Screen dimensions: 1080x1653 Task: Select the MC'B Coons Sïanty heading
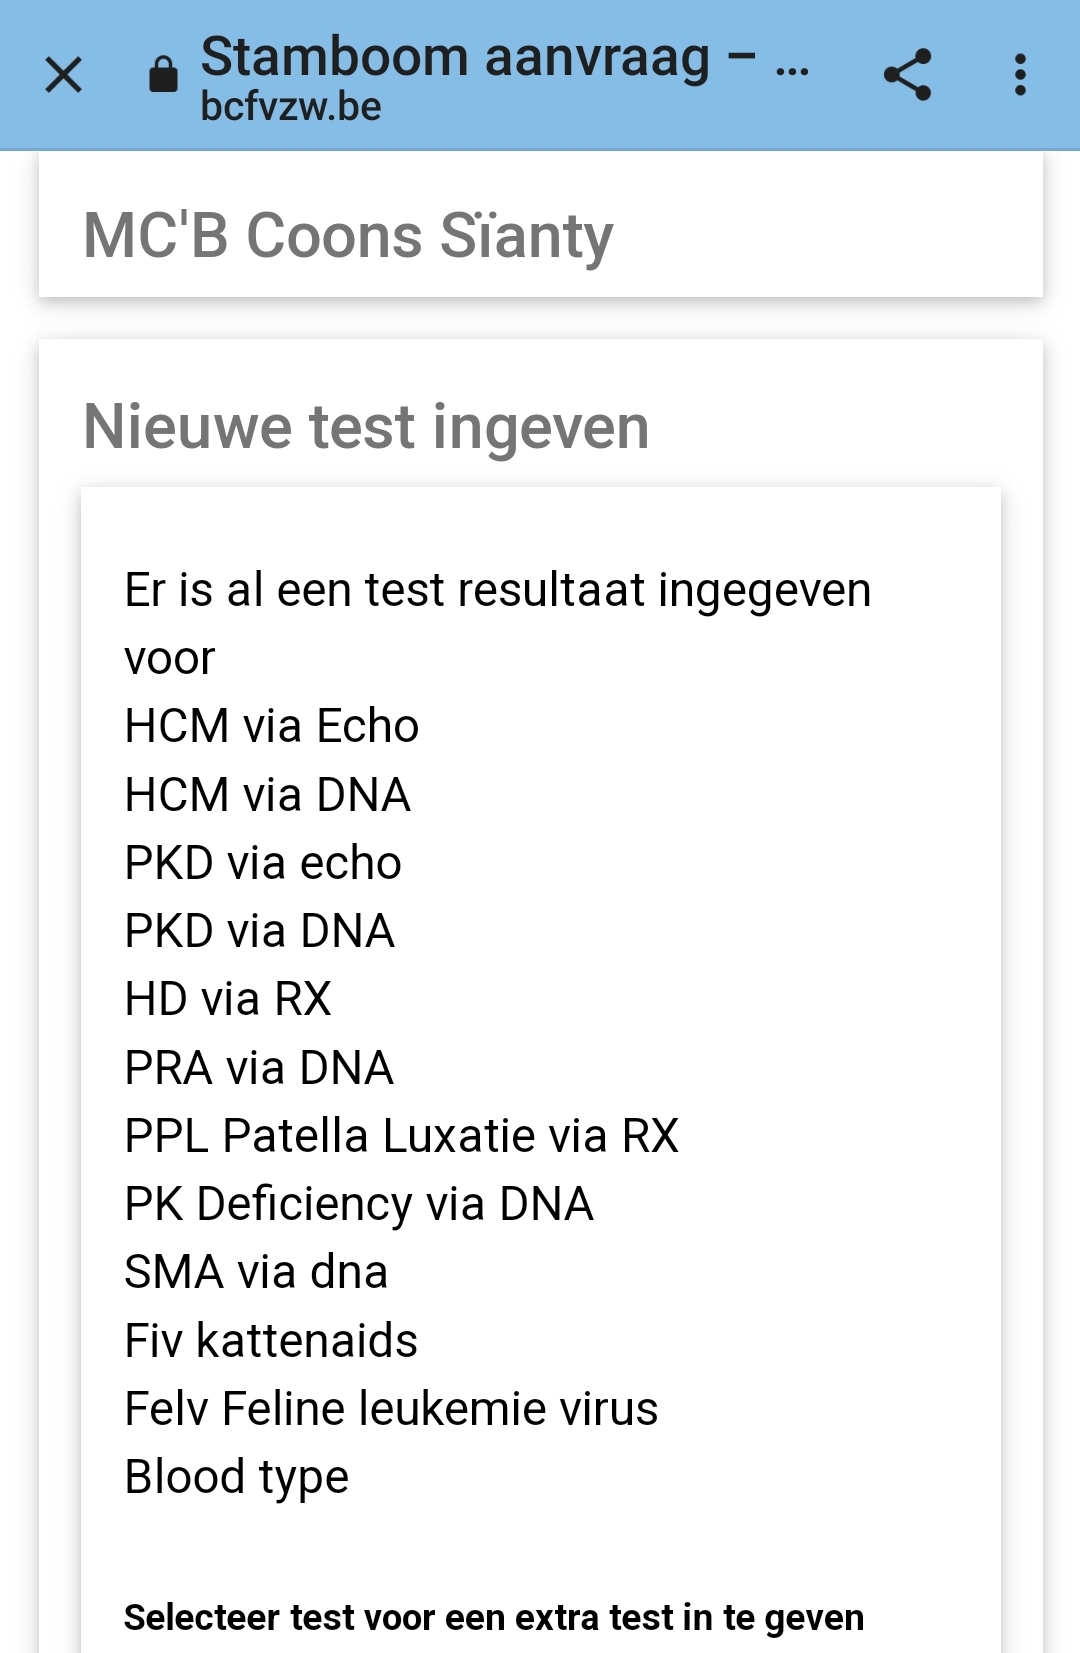348,236
